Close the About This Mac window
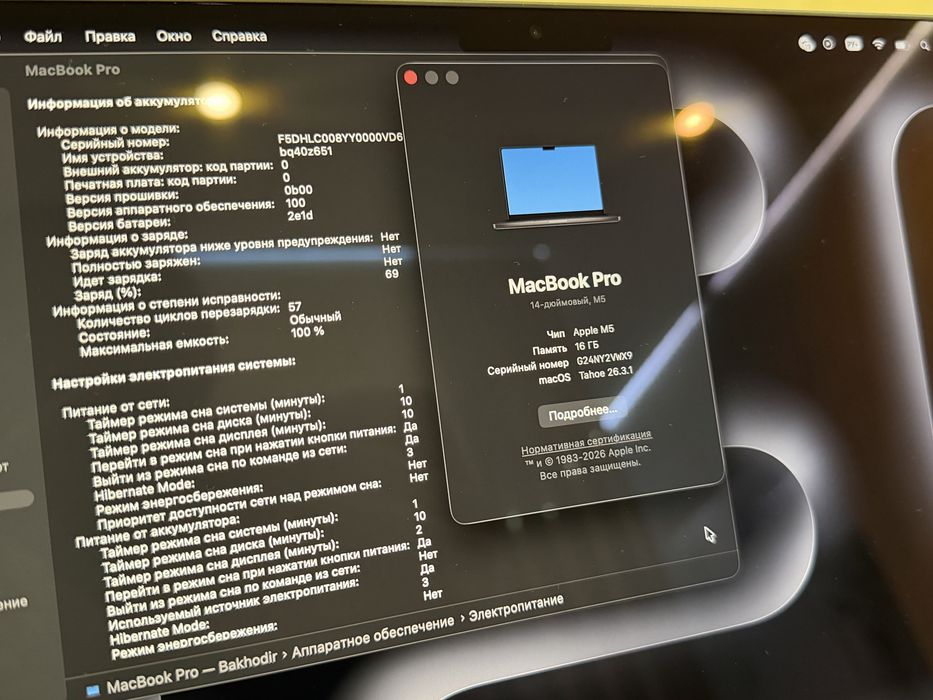 pos(410,77)
